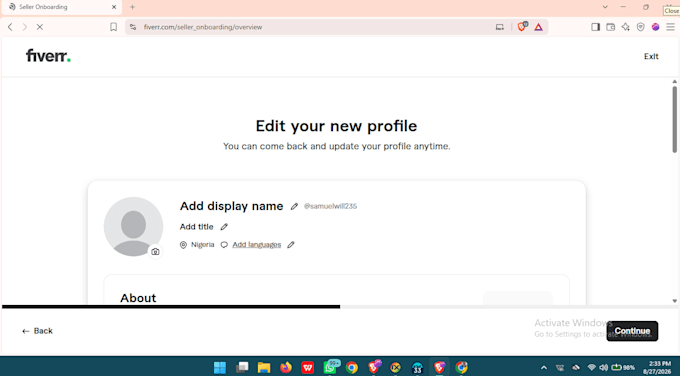
Task: Click the speech bubble languages icon
Action: (x=224, y=245)
